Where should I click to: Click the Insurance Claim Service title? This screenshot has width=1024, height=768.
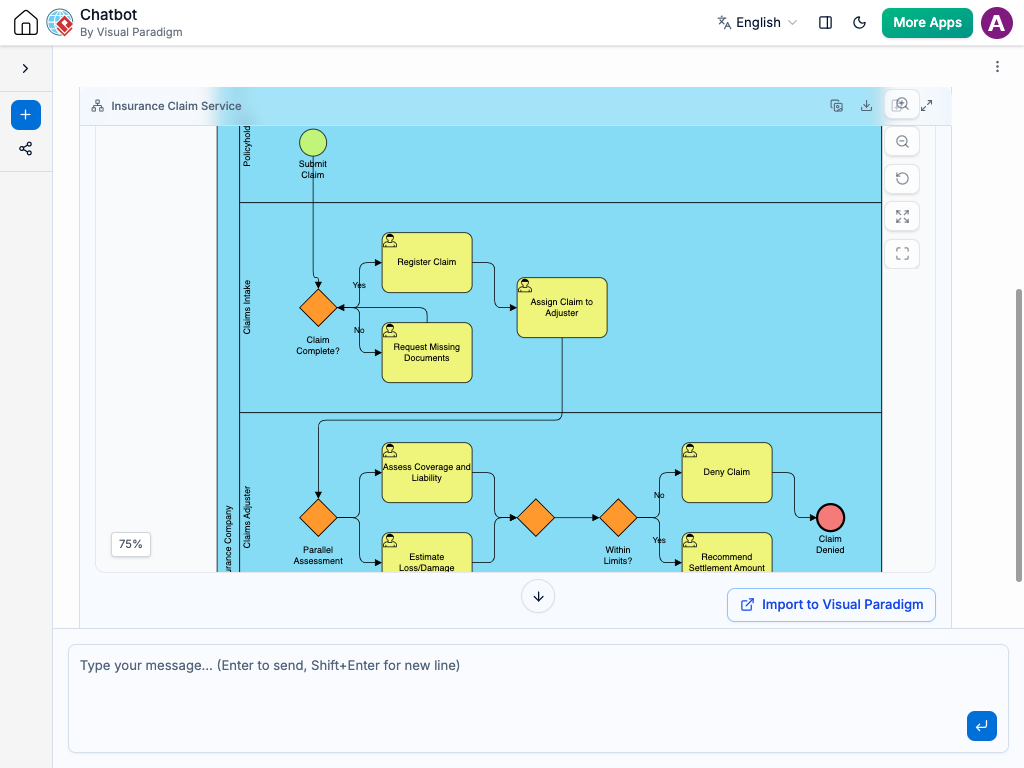[176, 106]
